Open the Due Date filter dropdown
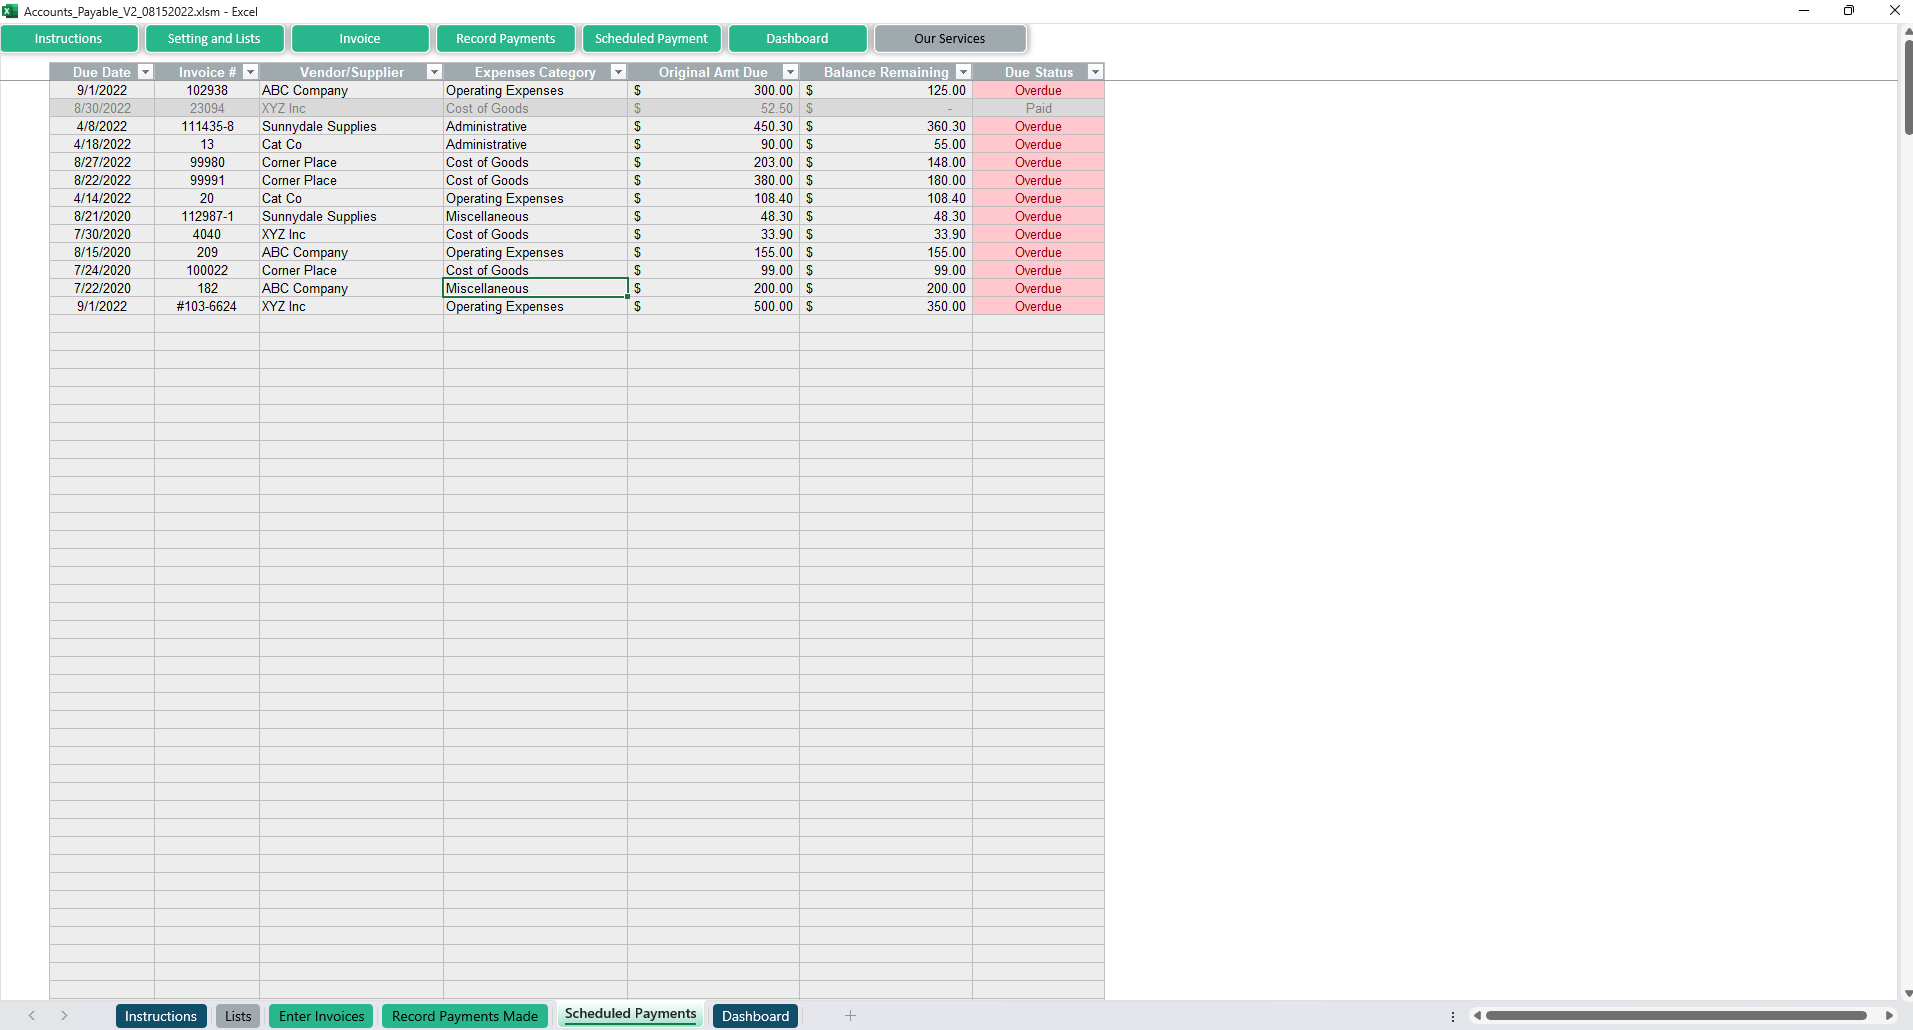The image size is (1913, 1030). click(x=145, y=72)
